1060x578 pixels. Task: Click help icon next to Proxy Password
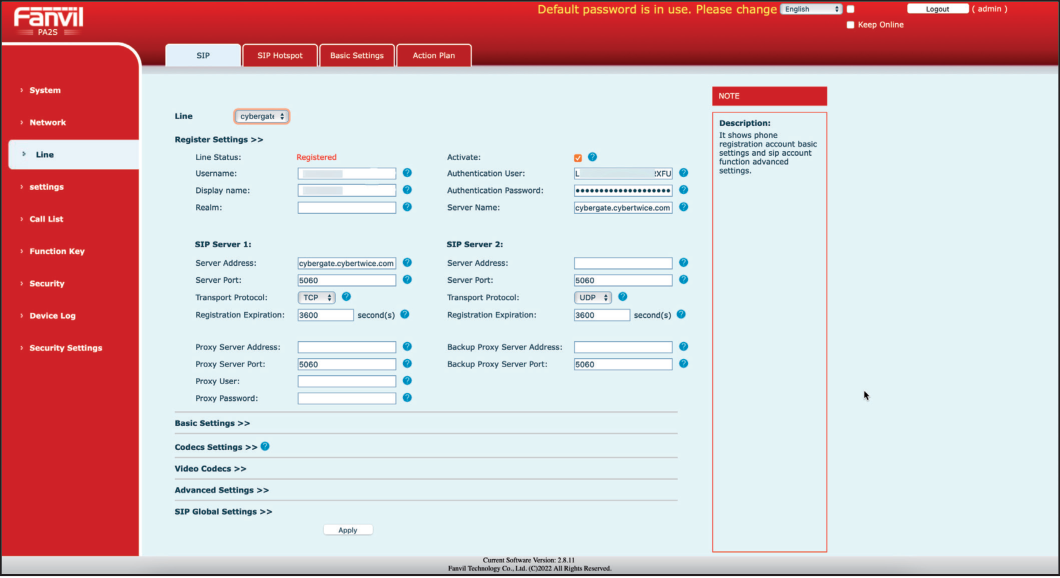pos(407,398)
